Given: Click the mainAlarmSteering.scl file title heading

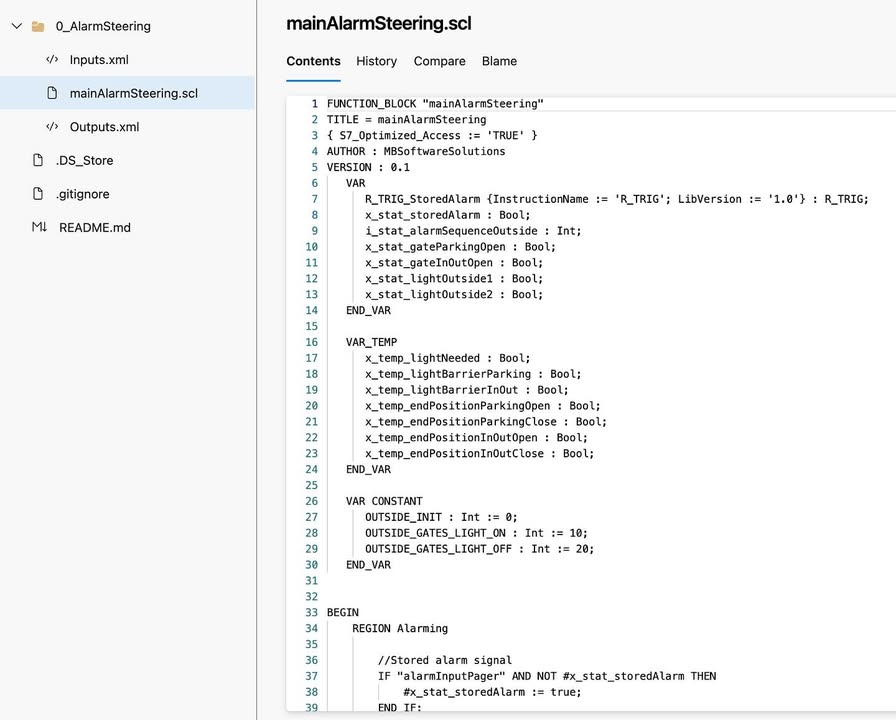Looking at the screenshot, I should (378, 23).
